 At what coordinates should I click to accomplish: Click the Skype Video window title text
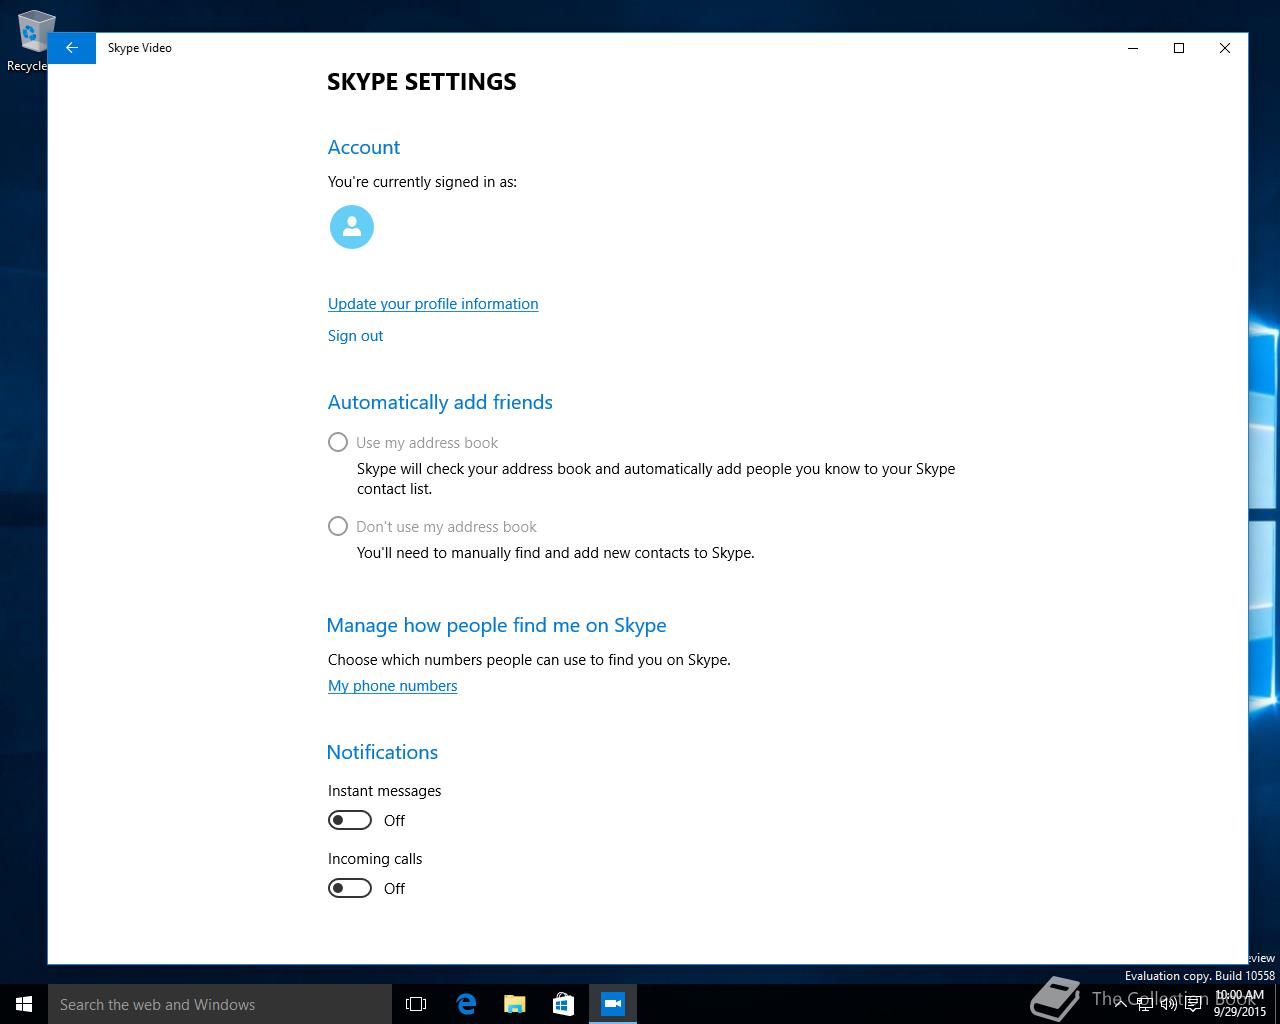tap(140, 48)
